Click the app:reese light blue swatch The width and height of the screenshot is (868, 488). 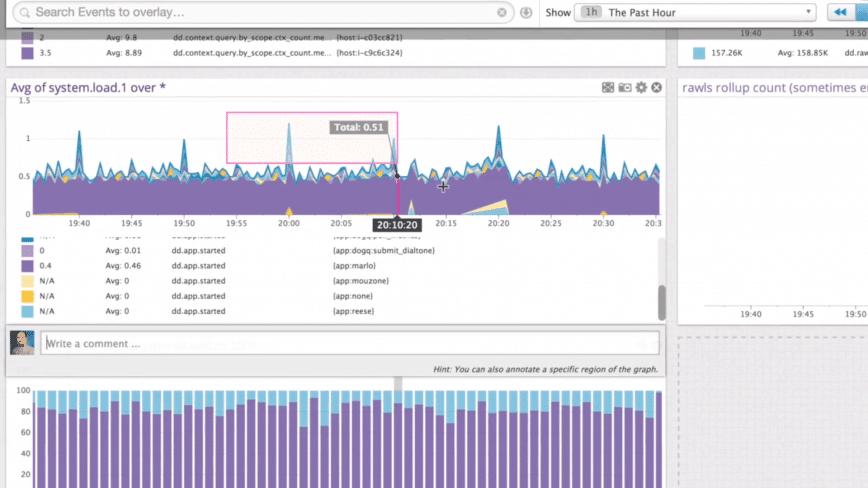pos(27,311)
